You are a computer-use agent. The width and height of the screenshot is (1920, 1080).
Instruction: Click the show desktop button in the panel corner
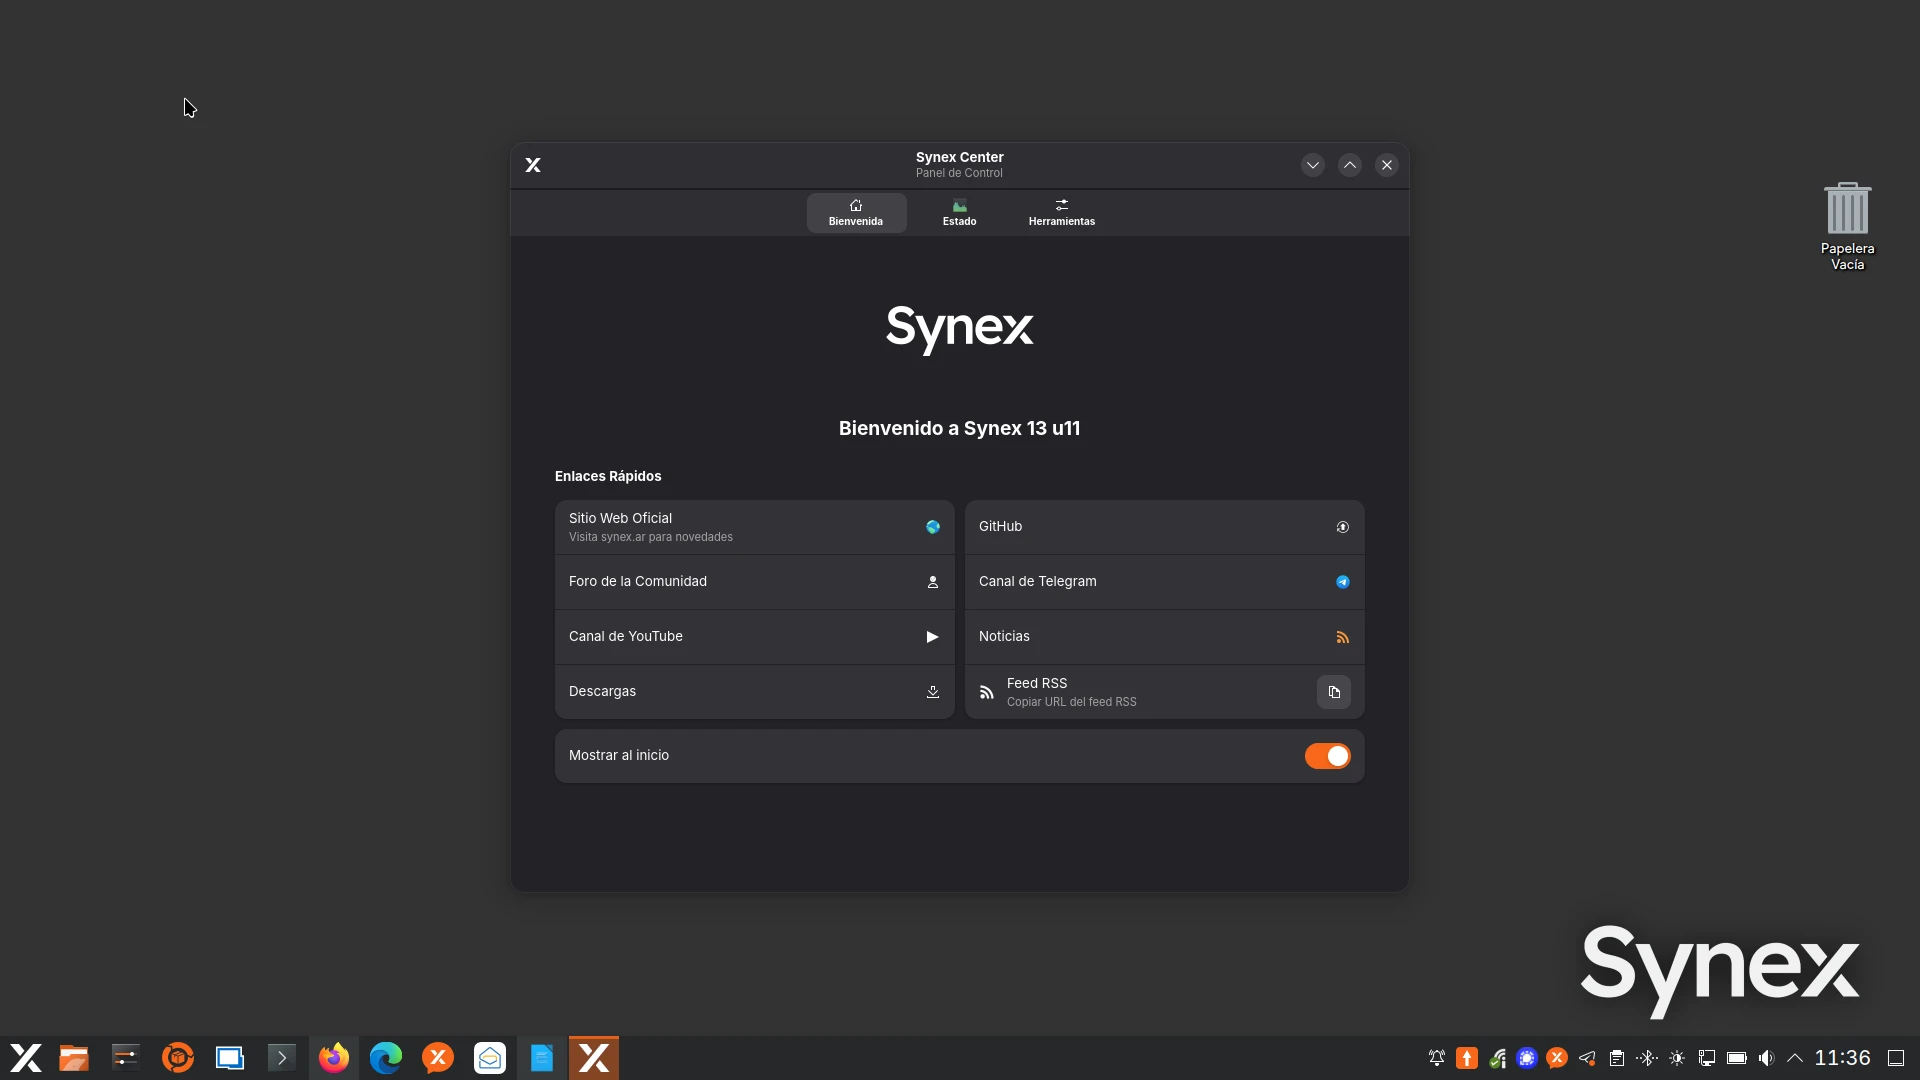click(x=1896, y=1058)
